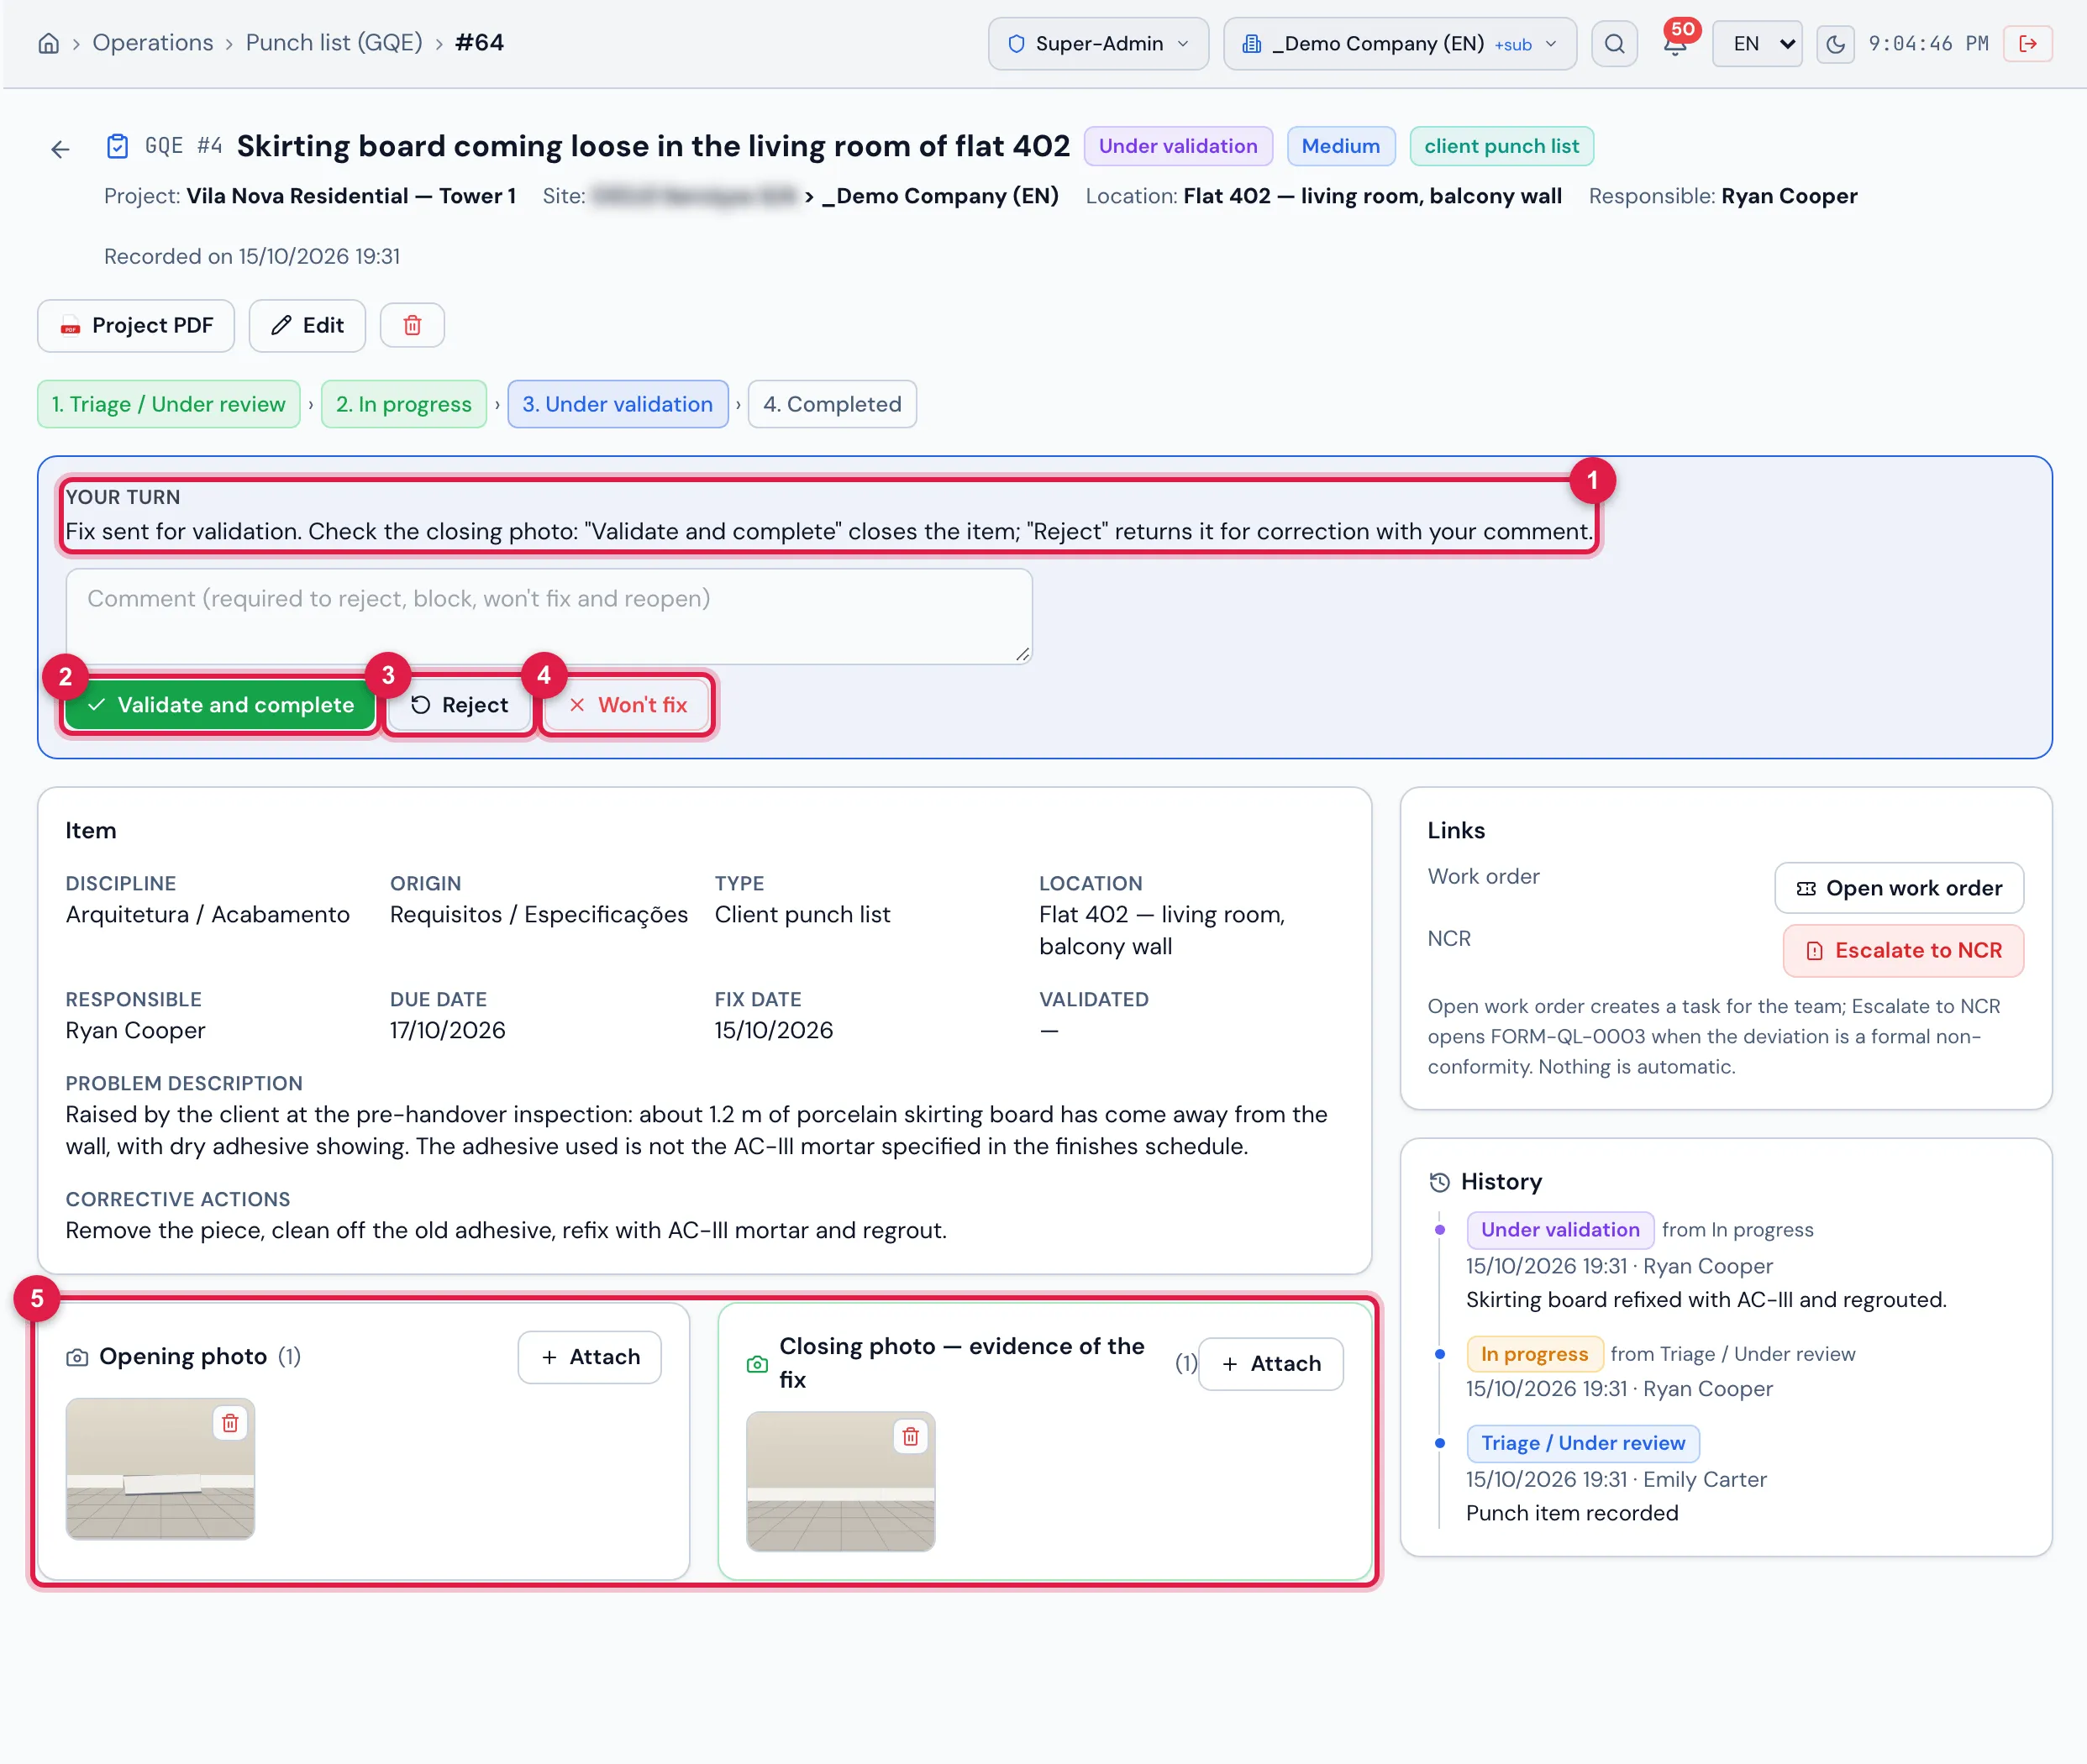
Task: Expand the Super-Admin role dropdown
Action: coord(1098,44)
